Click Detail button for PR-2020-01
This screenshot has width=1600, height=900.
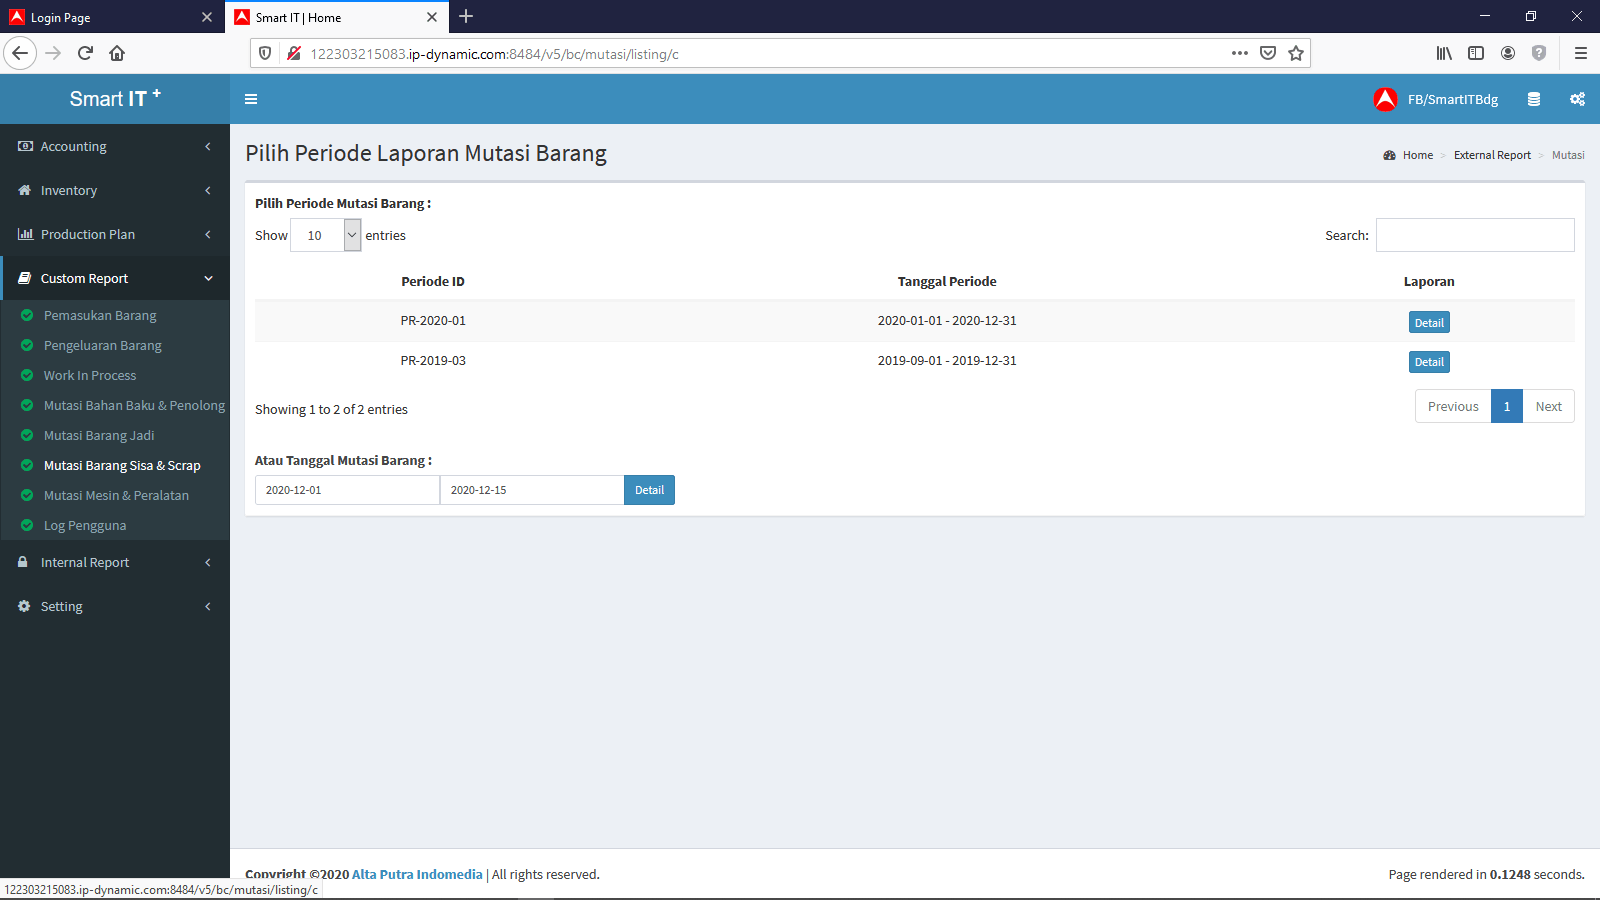(1429, 322)
